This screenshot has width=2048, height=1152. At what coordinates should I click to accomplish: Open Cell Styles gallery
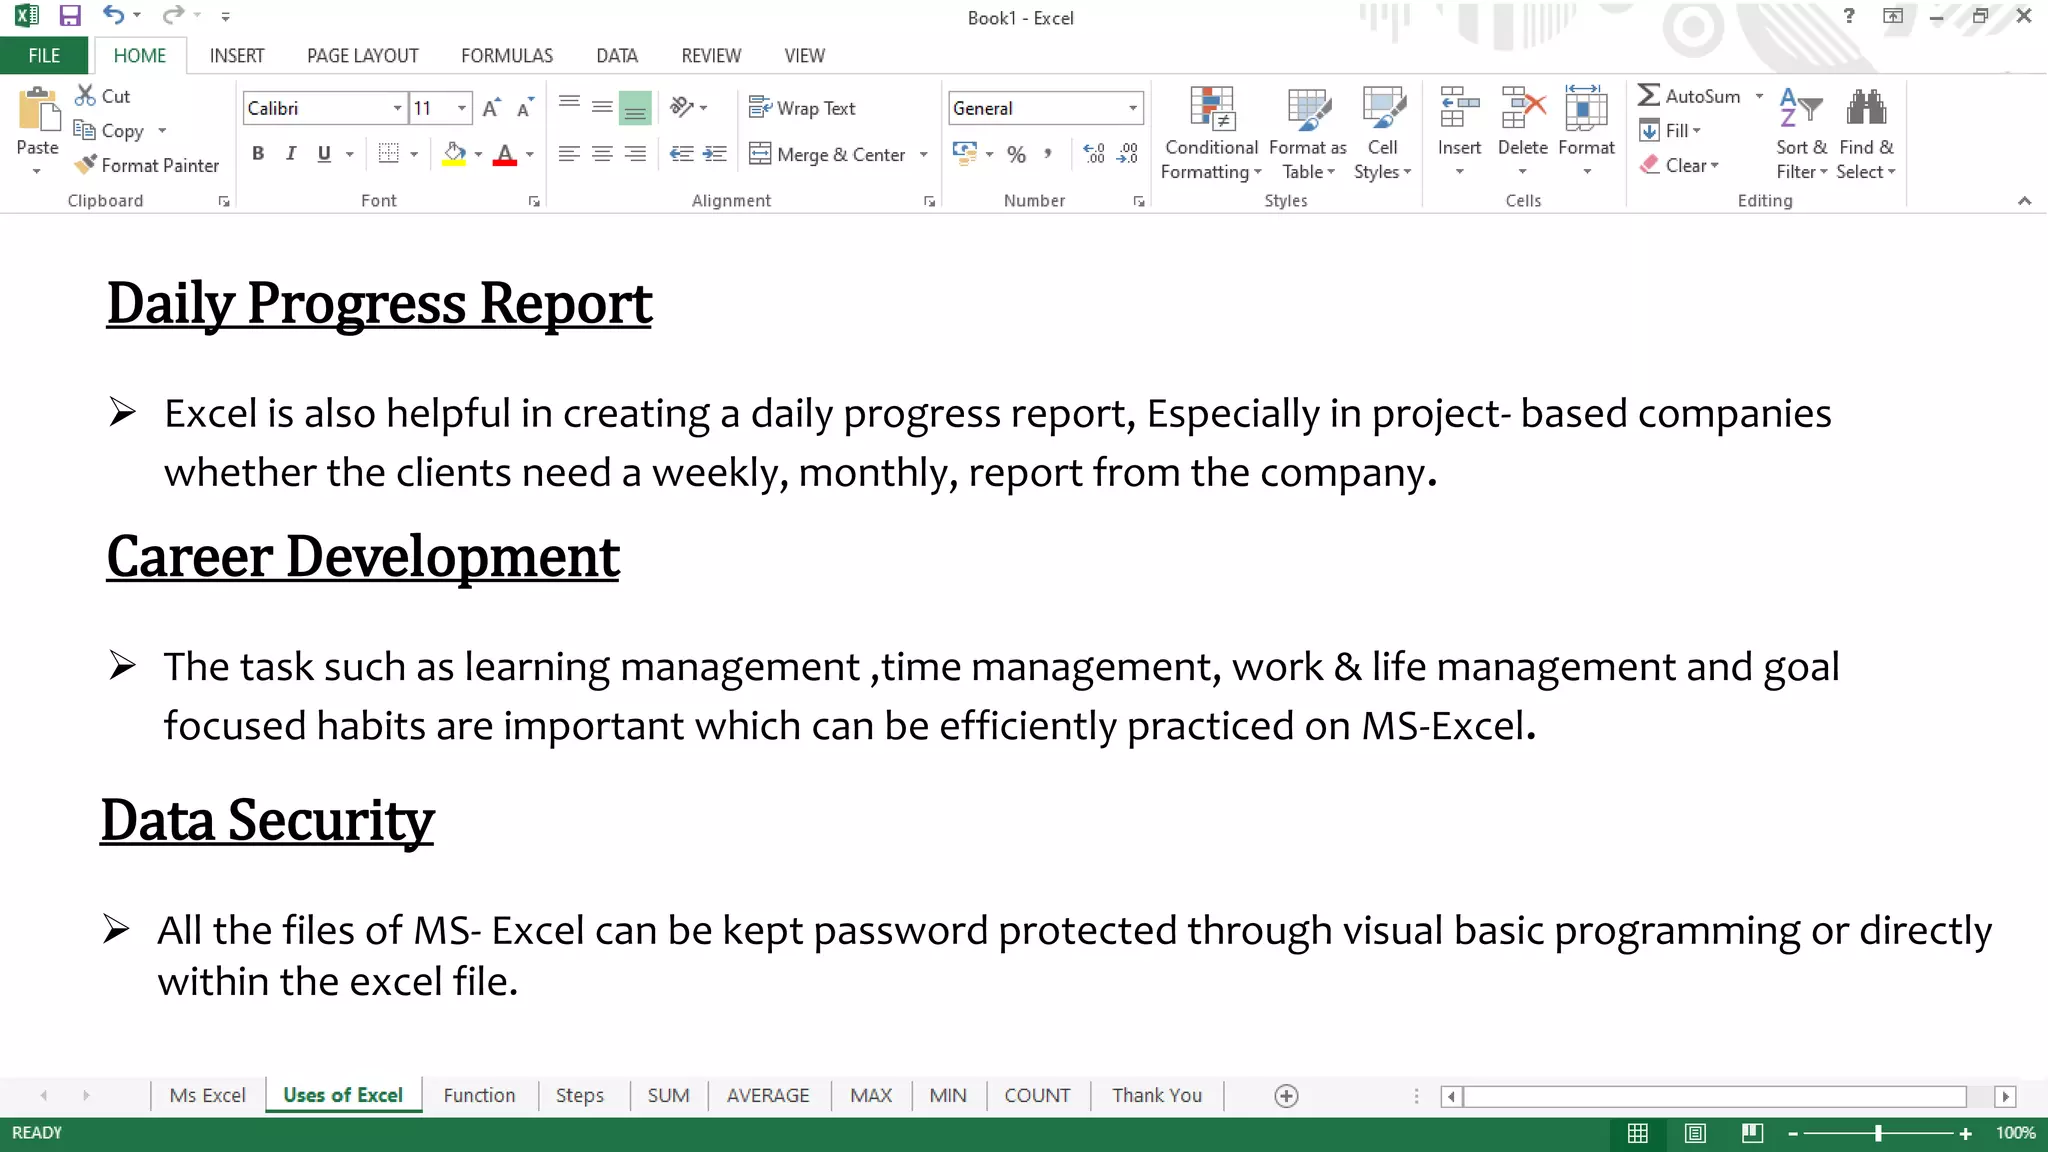pos(1383,134)
